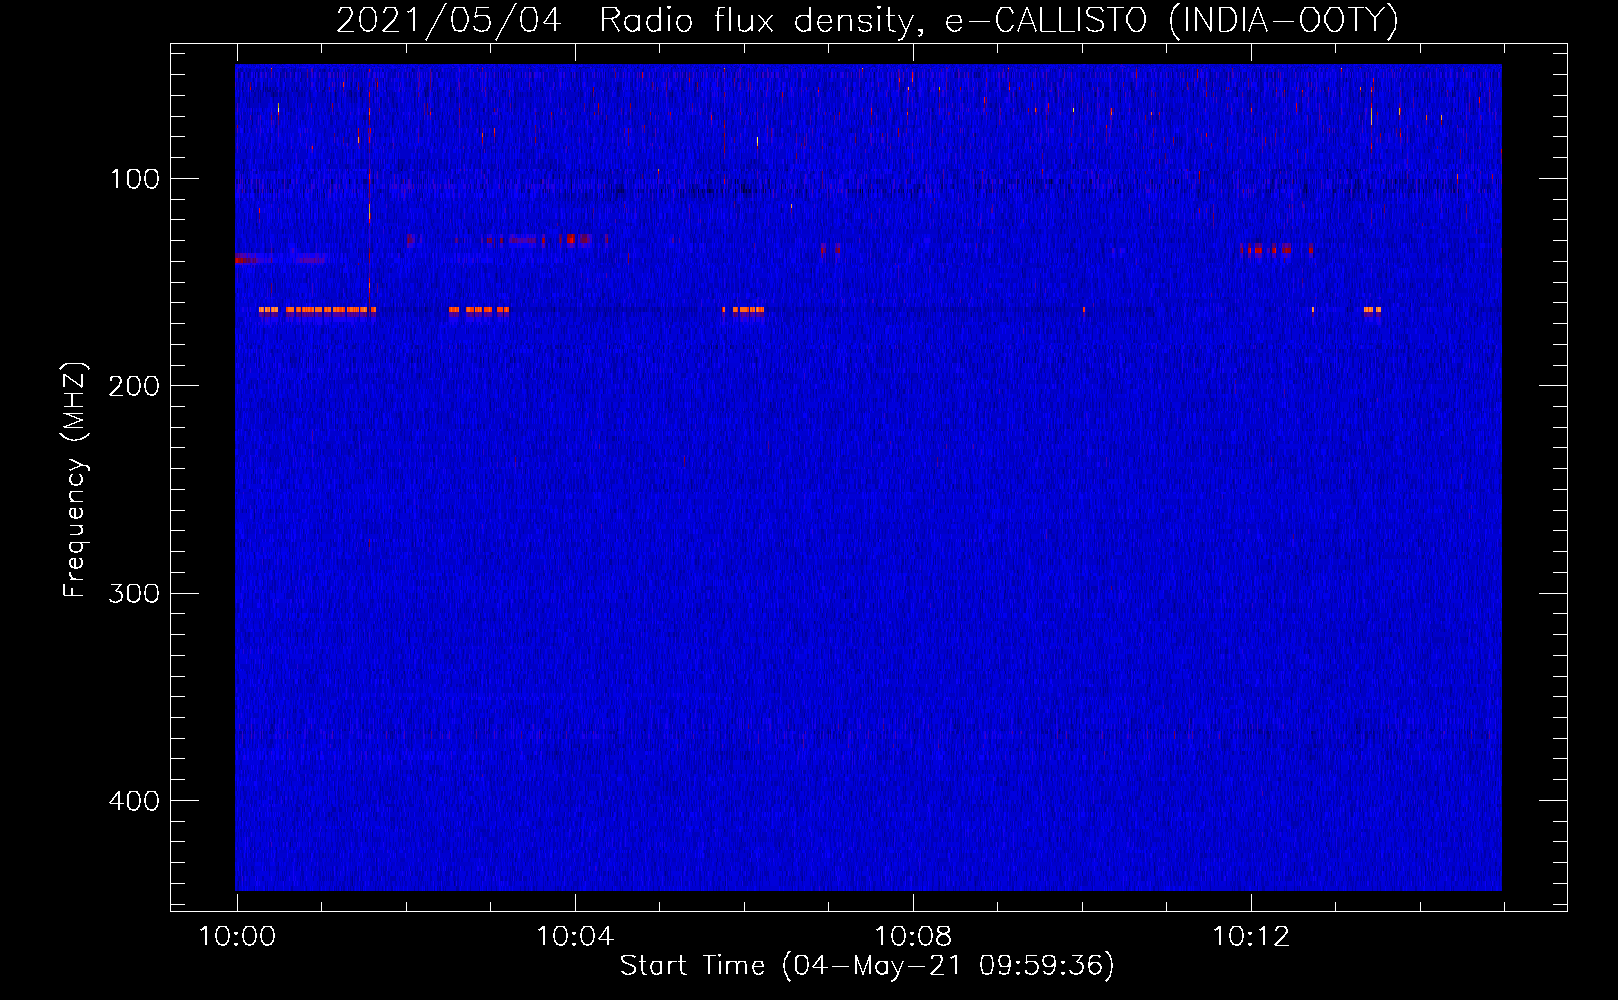Image resolution: width=1618 pixels, height=1000 pixels.
Task: Click the plot title '2021/05/04 Radio flux density'
Action: coord(866,21)
